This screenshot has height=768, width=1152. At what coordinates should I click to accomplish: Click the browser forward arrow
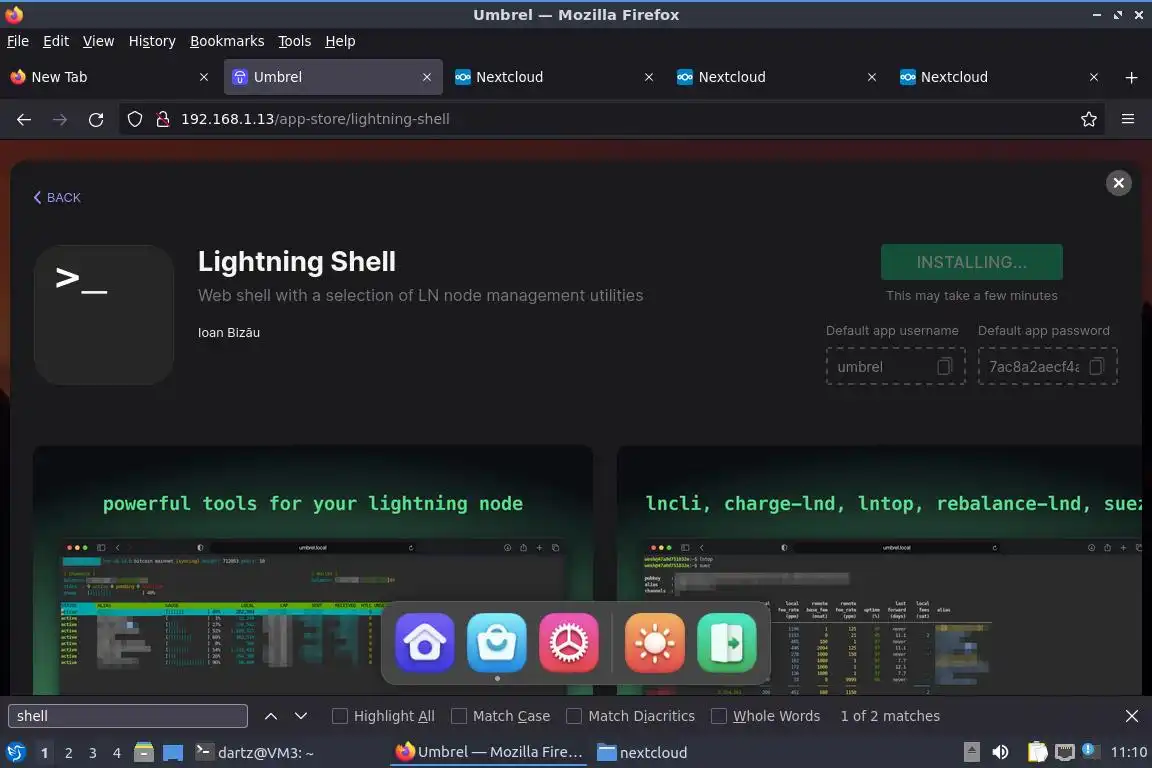60,119
